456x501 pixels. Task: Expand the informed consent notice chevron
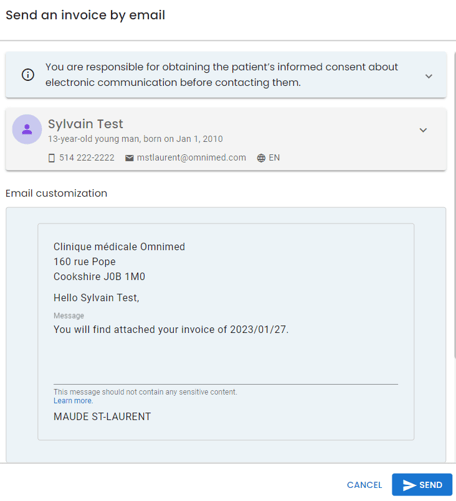click(429, 76)
